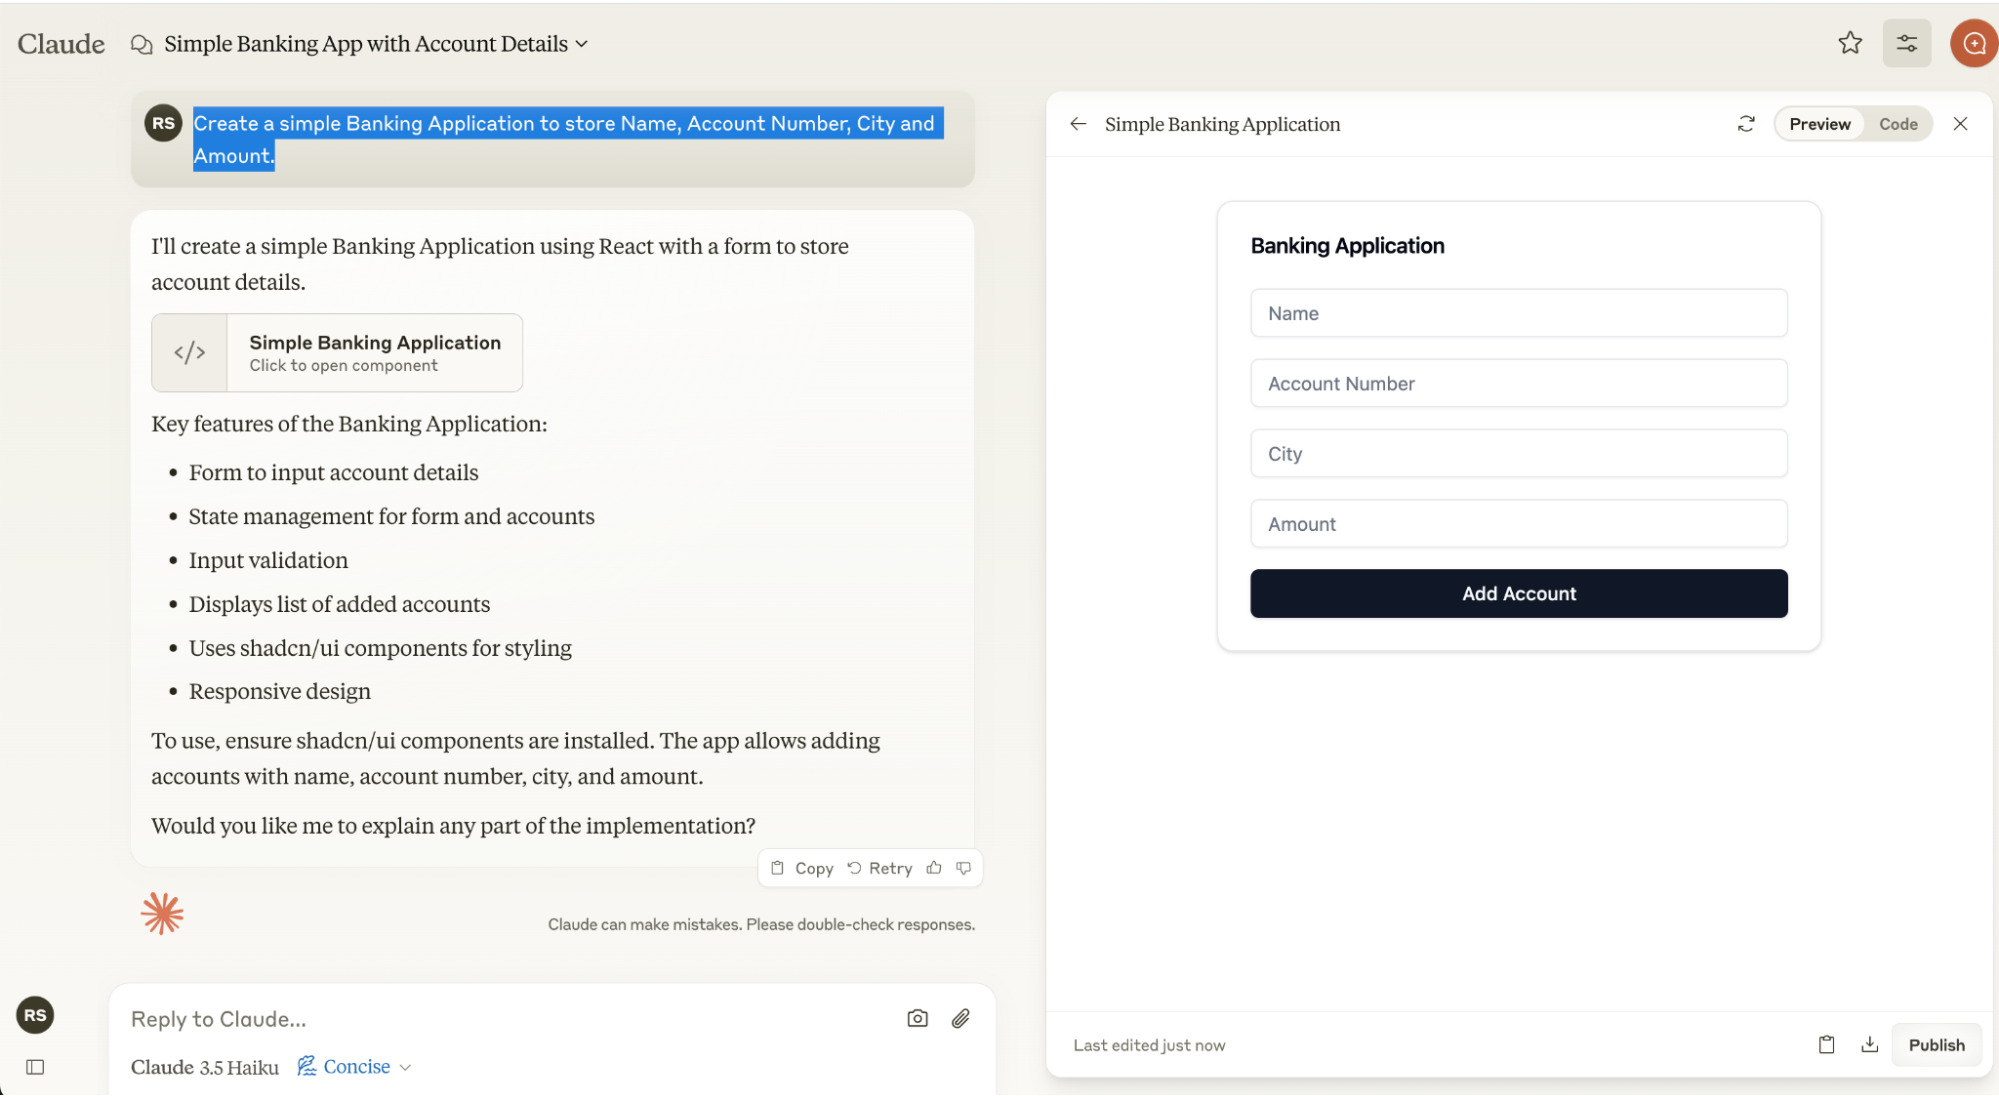The width and height of the screenshot is (1999, 1096).
Task: Click the camera screenshot icon
Action: [917, 1018]
